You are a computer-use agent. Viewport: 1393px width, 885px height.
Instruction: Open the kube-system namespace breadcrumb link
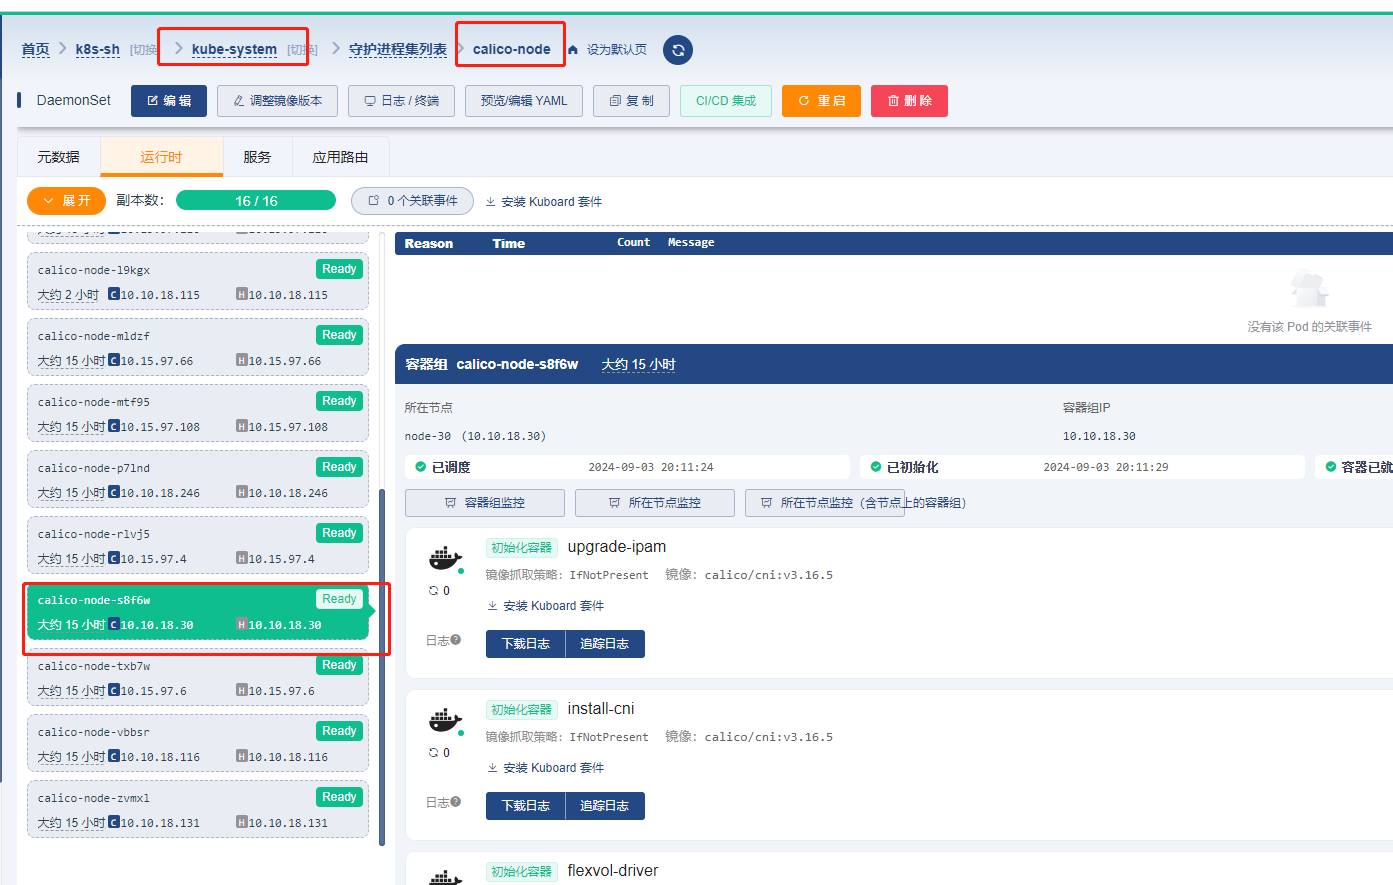(x=234, y=50)
